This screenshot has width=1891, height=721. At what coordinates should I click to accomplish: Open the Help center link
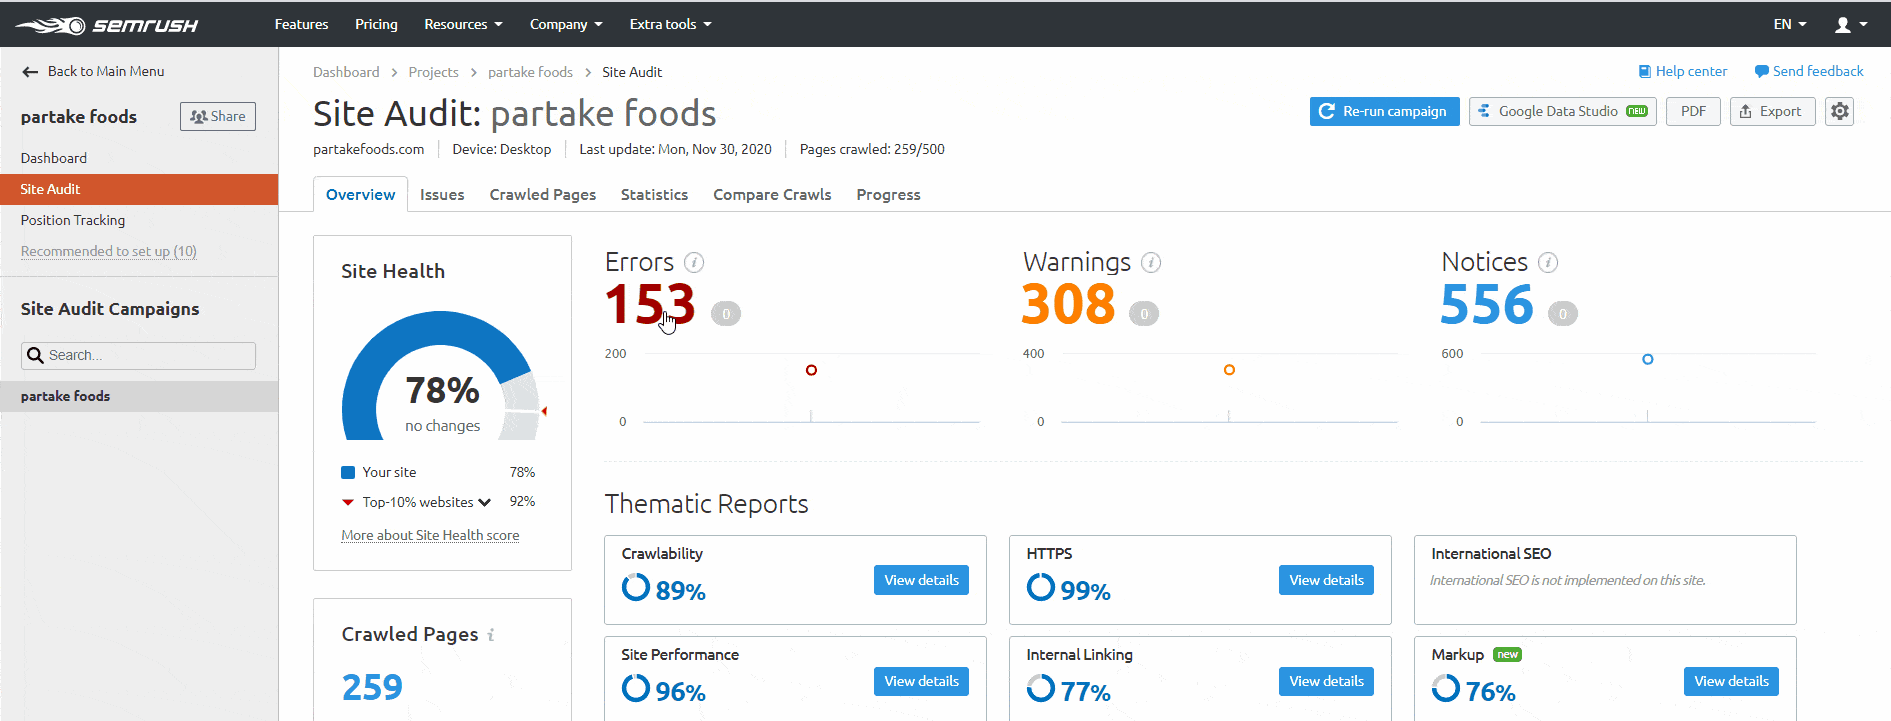1683,71
